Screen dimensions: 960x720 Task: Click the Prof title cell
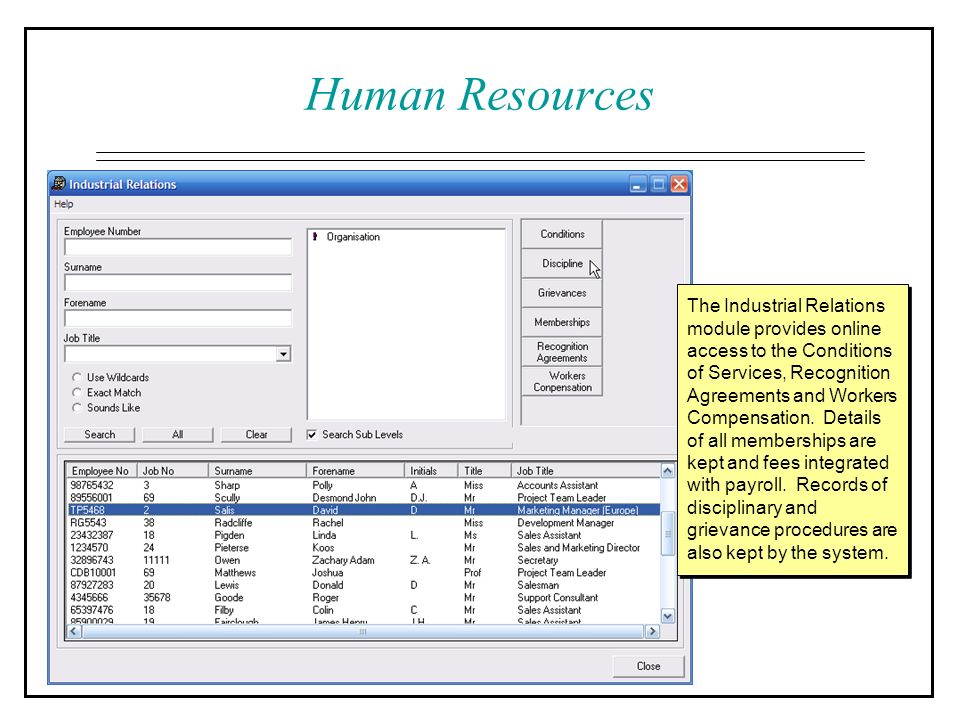pos(472,572)
